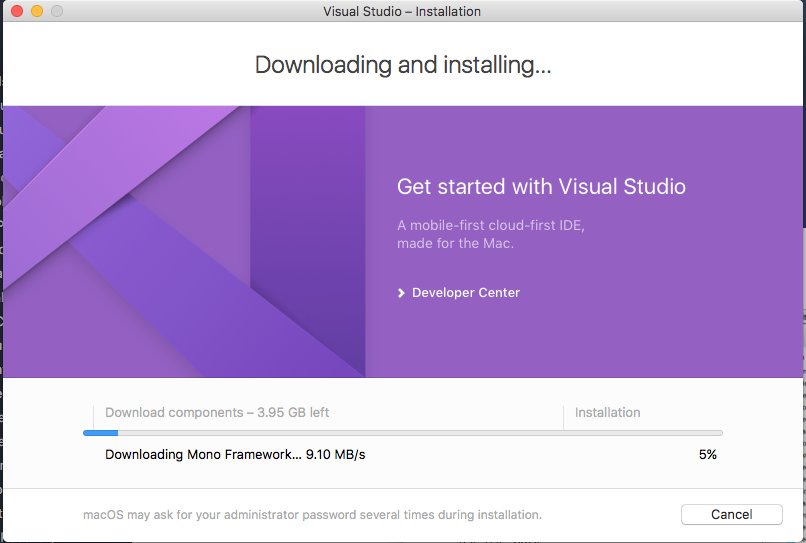Click the 'Downloading Mono Framework... 9.10 MB/s' status
Screen dimensions: 806x543
point(235,455)
